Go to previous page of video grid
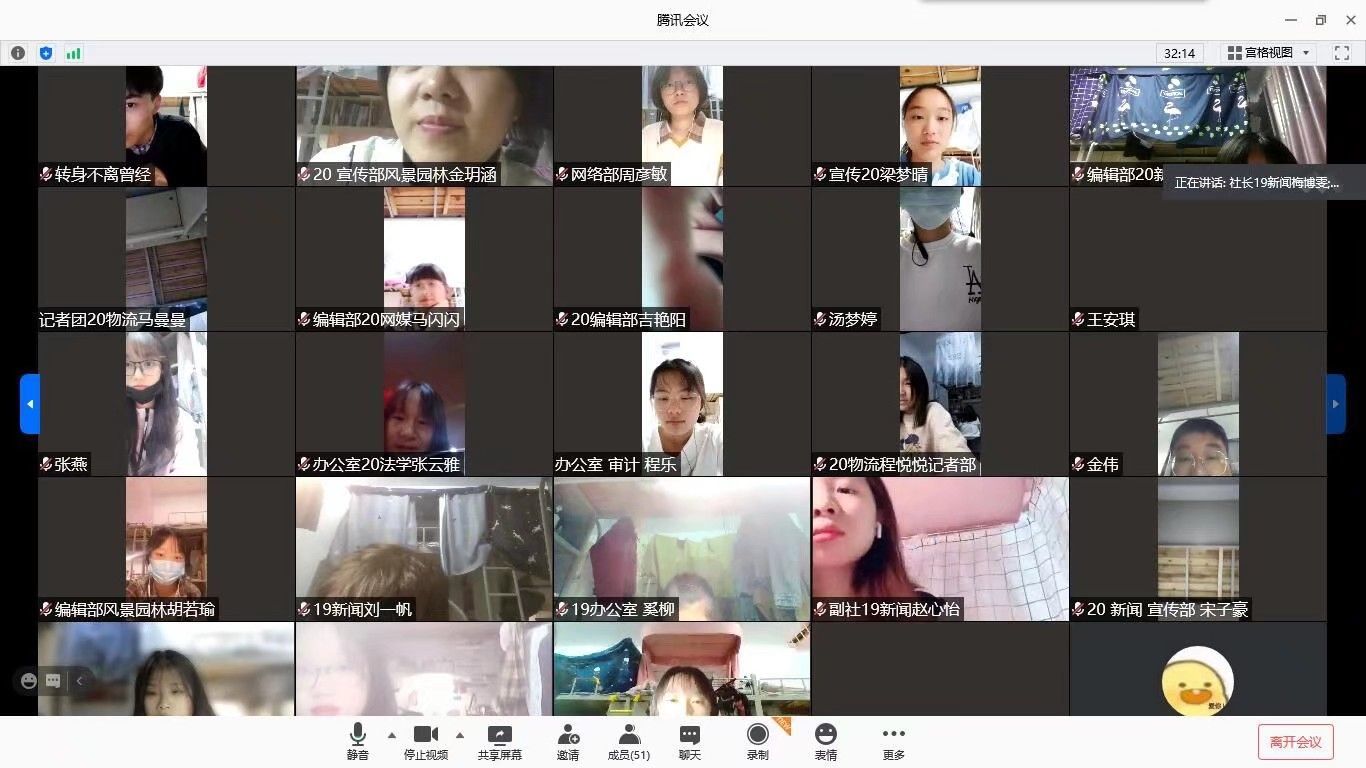 click(x=30, y=404)
